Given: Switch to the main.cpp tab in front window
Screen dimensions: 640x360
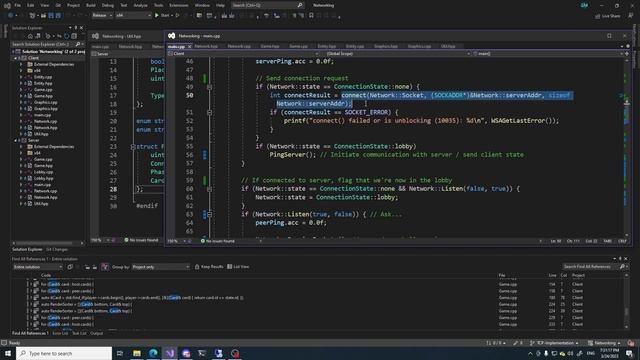Looking at the screenshot, I should (x=176, y=47).
